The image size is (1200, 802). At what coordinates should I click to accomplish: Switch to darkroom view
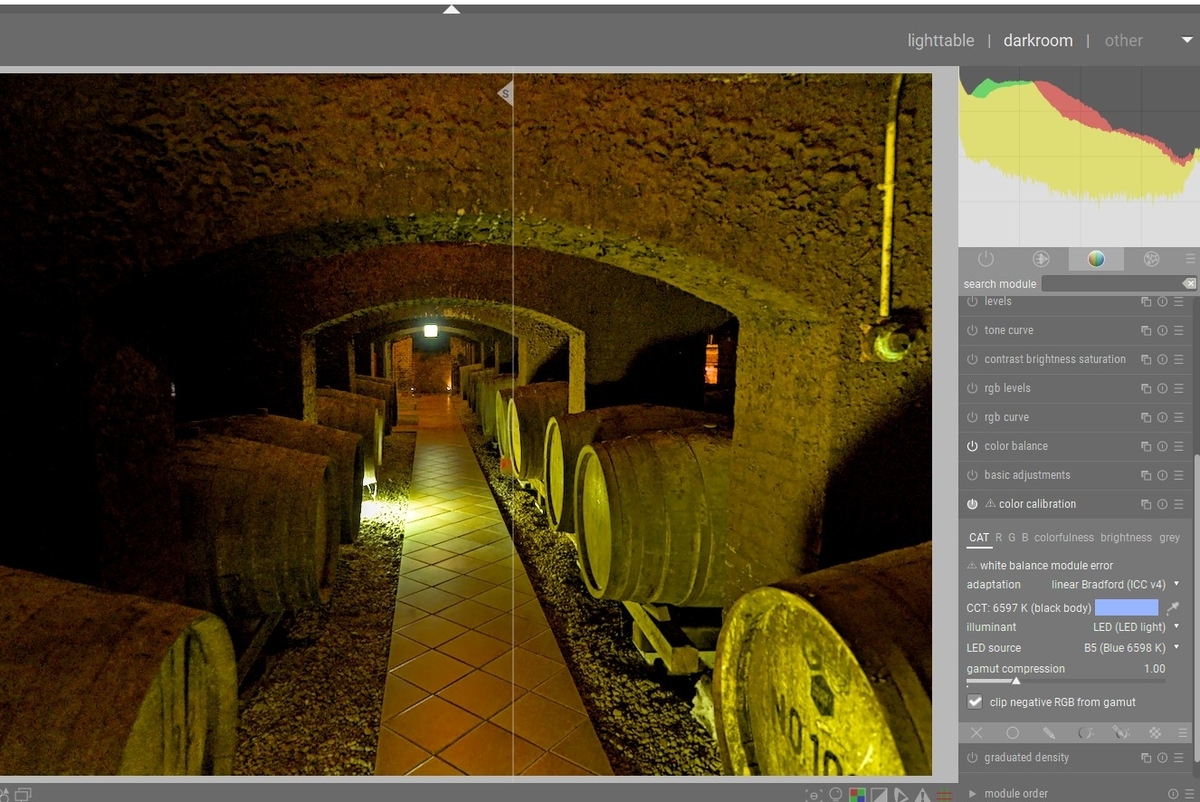(1038, 41)
